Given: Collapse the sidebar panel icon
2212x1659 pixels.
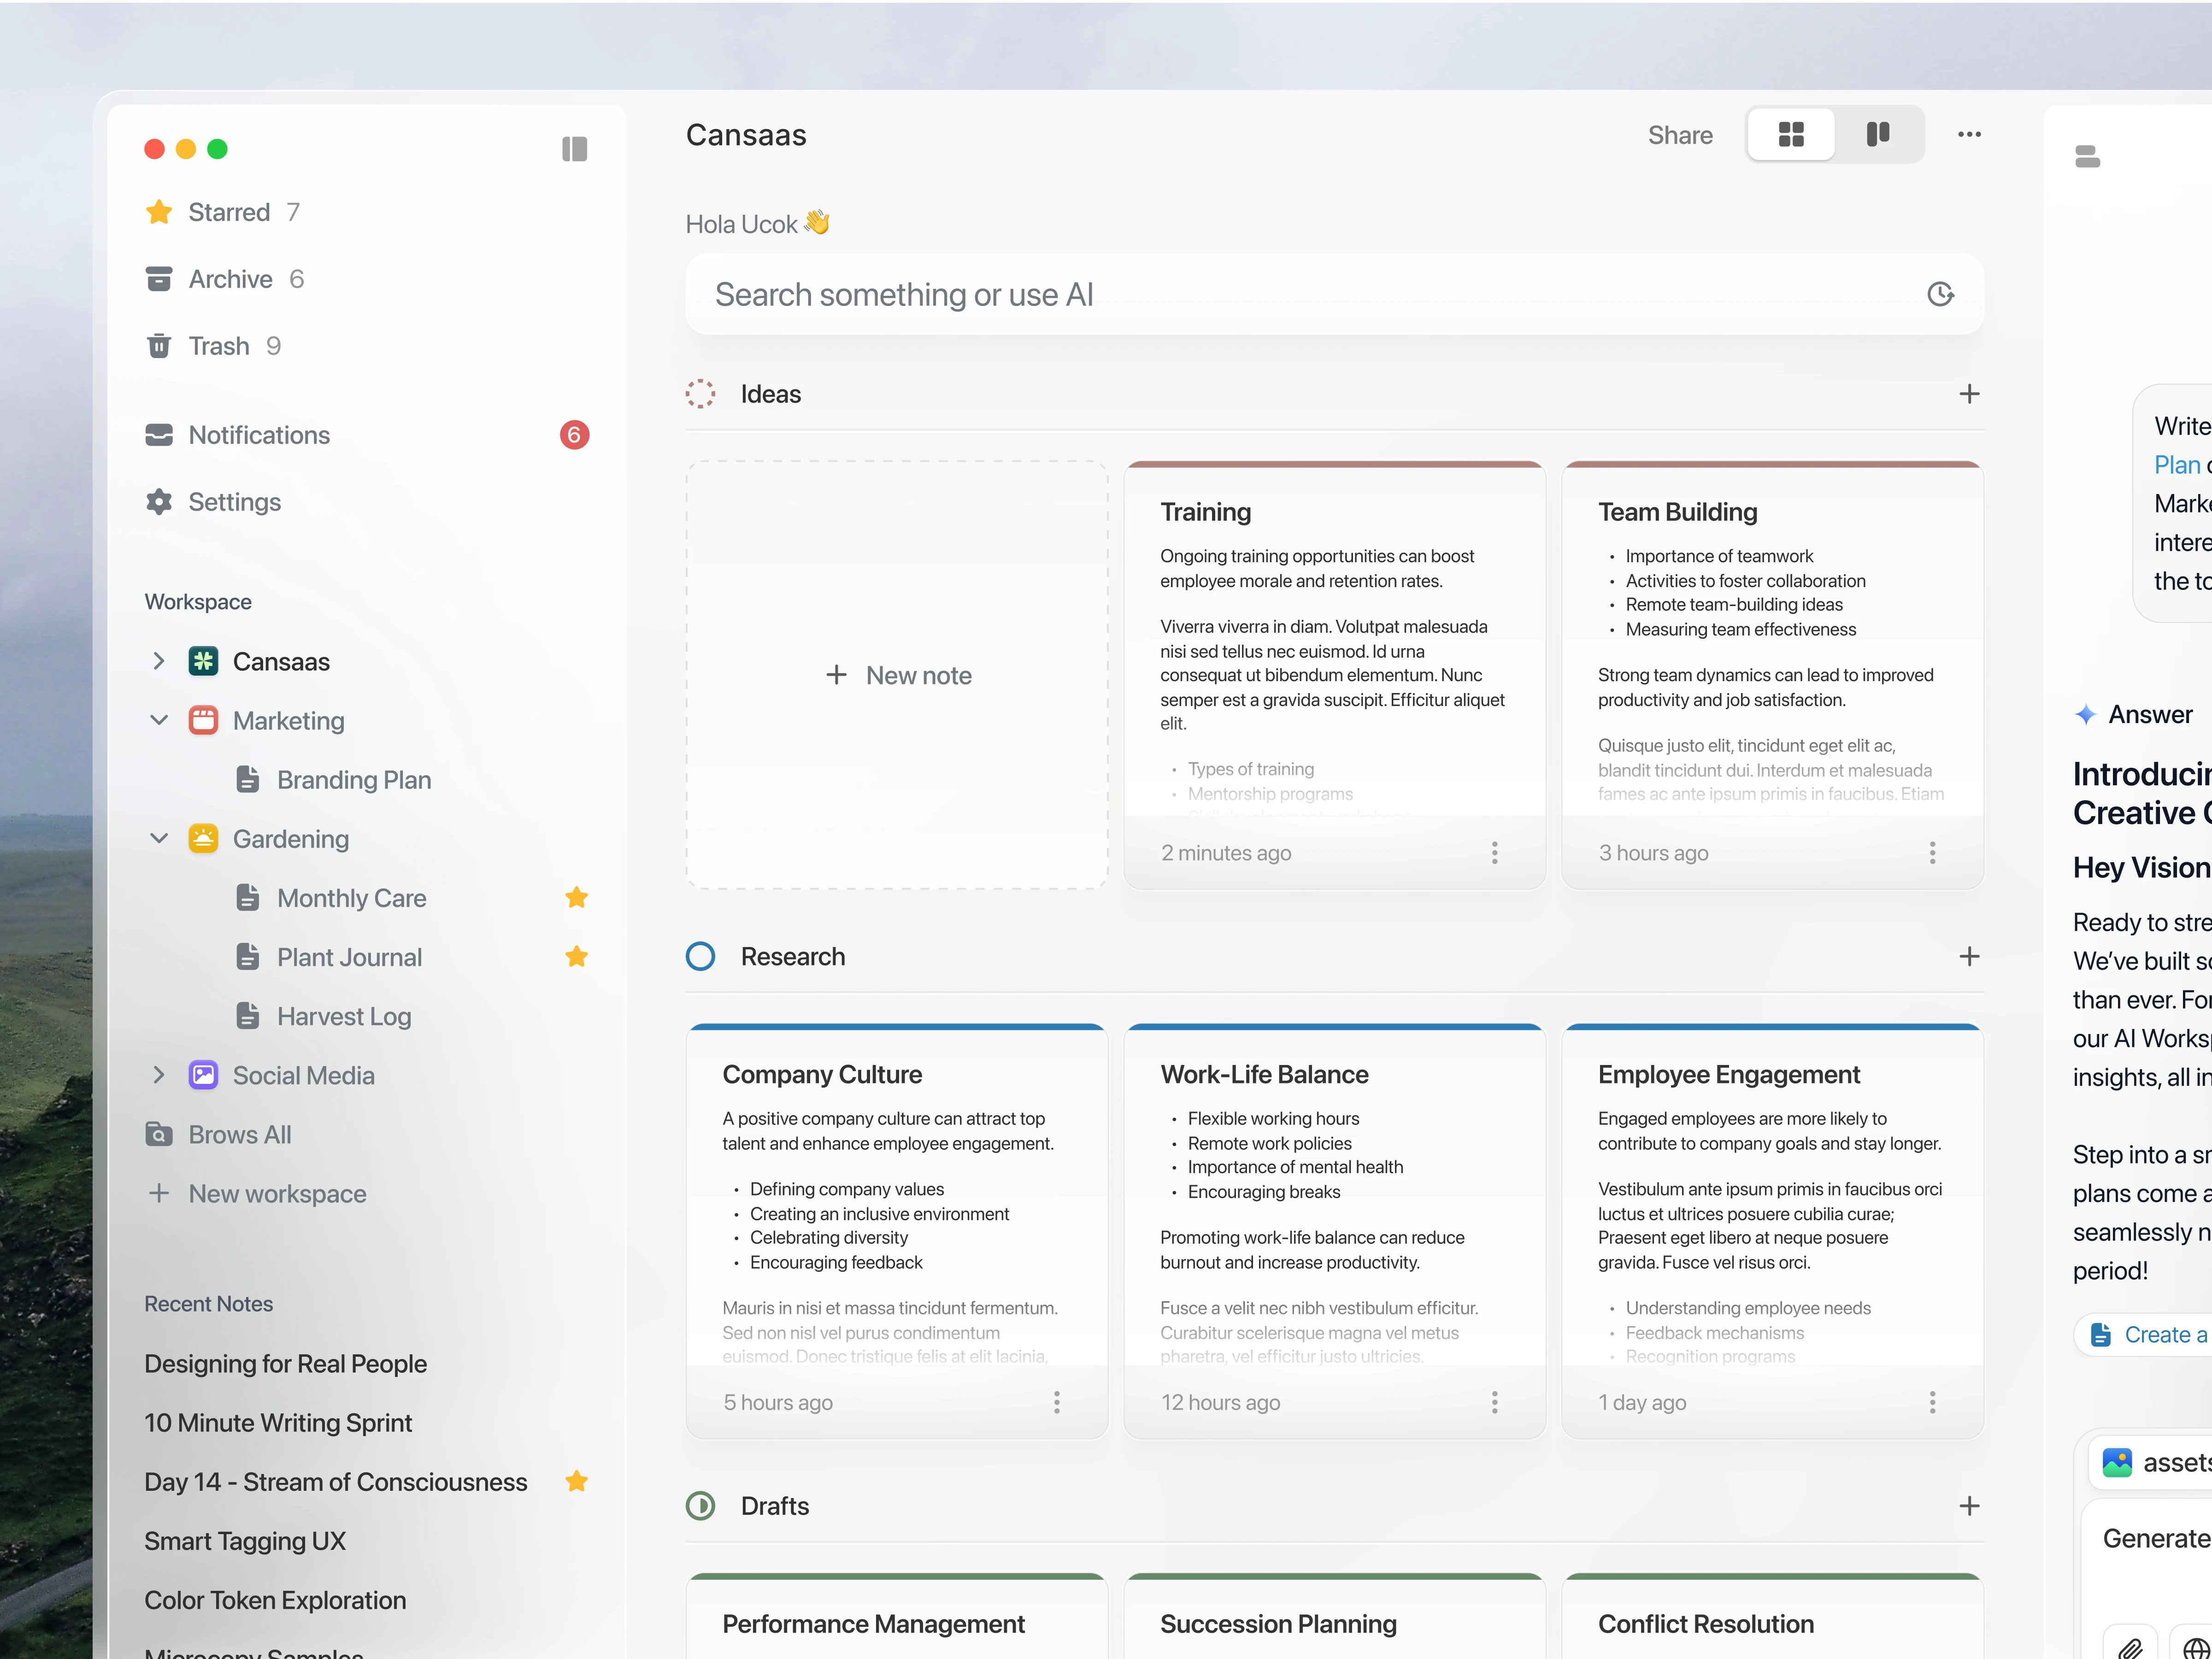Looking at the screenshot, I should pos(574,149).
